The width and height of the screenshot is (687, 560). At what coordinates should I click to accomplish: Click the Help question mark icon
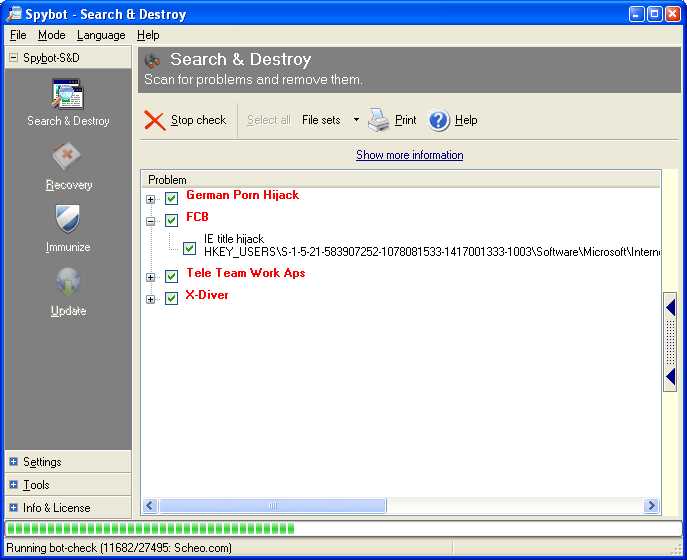click(x=439, y=120)
